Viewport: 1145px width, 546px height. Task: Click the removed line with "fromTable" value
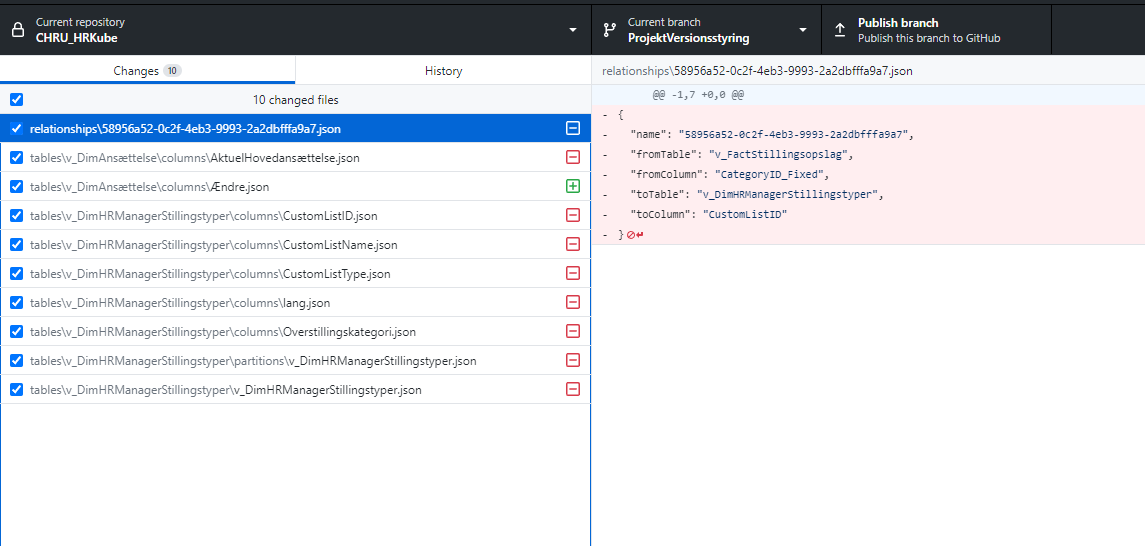click(868, 155)
